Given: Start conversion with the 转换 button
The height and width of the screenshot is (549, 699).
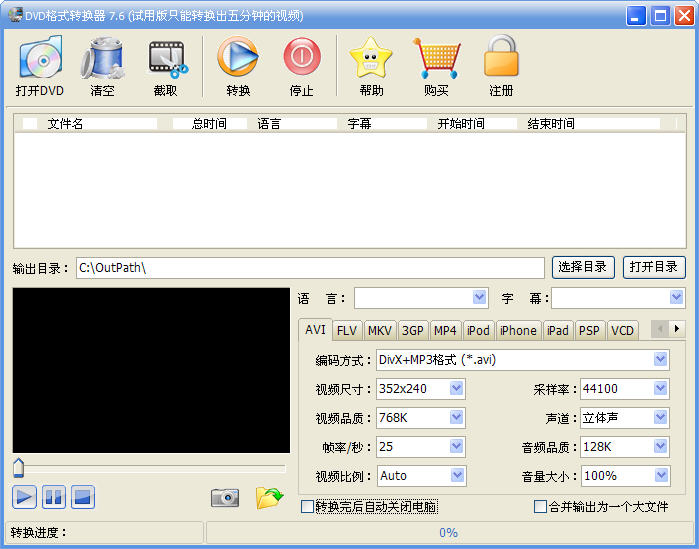Looking at the screenshot, I should [238, 57].
